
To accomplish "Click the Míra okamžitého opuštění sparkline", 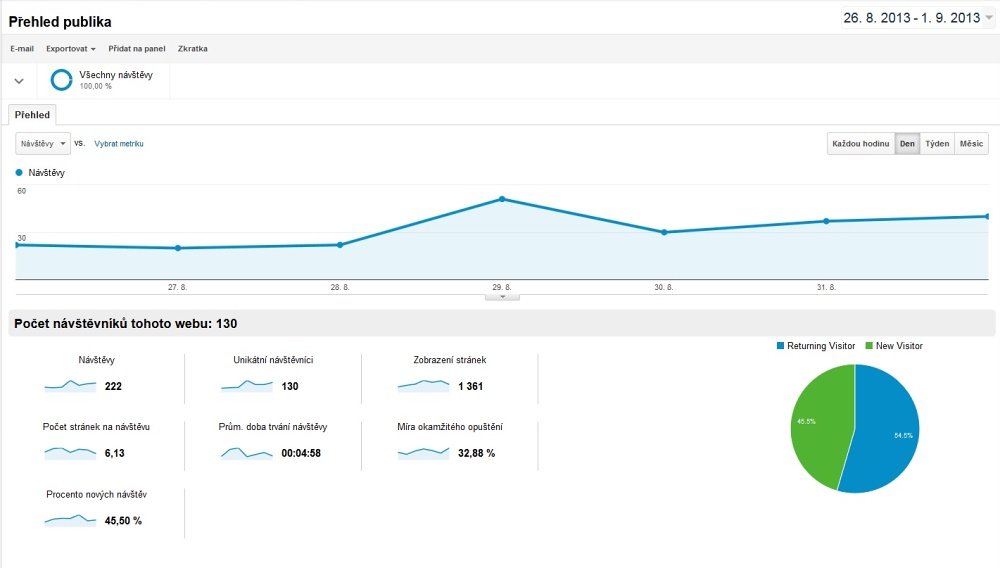I will [x=423, y=453].
